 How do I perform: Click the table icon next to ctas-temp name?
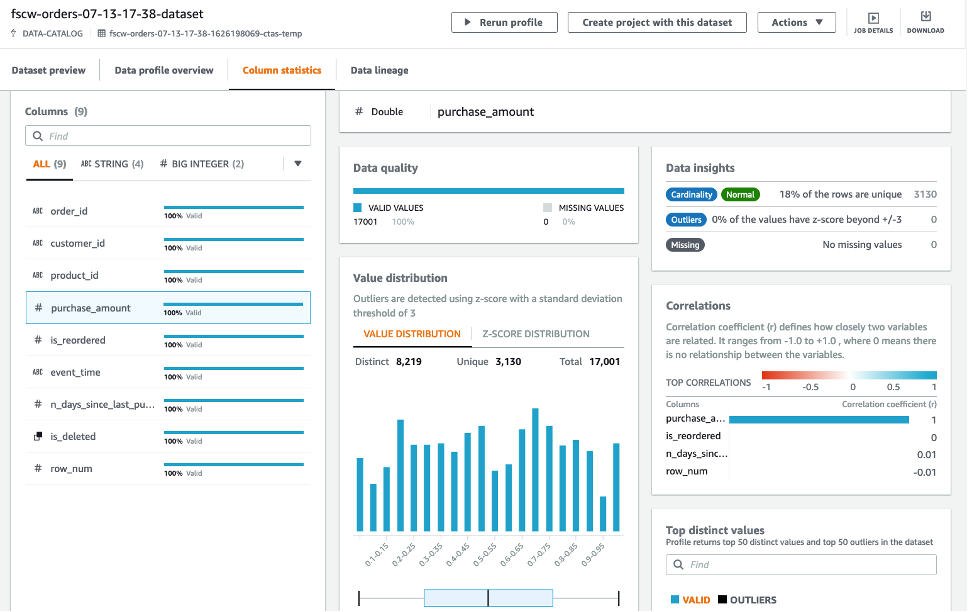102,33
